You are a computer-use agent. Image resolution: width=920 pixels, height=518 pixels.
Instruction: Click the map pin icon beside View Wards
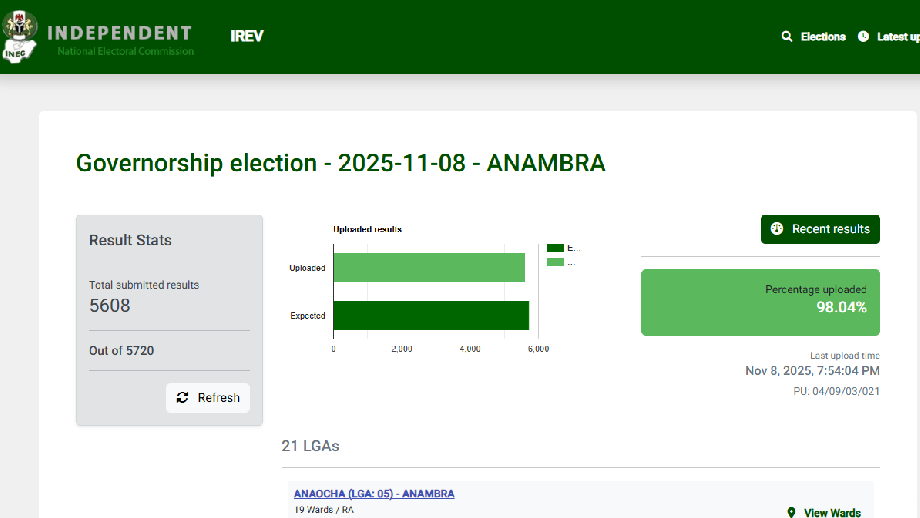791,513
